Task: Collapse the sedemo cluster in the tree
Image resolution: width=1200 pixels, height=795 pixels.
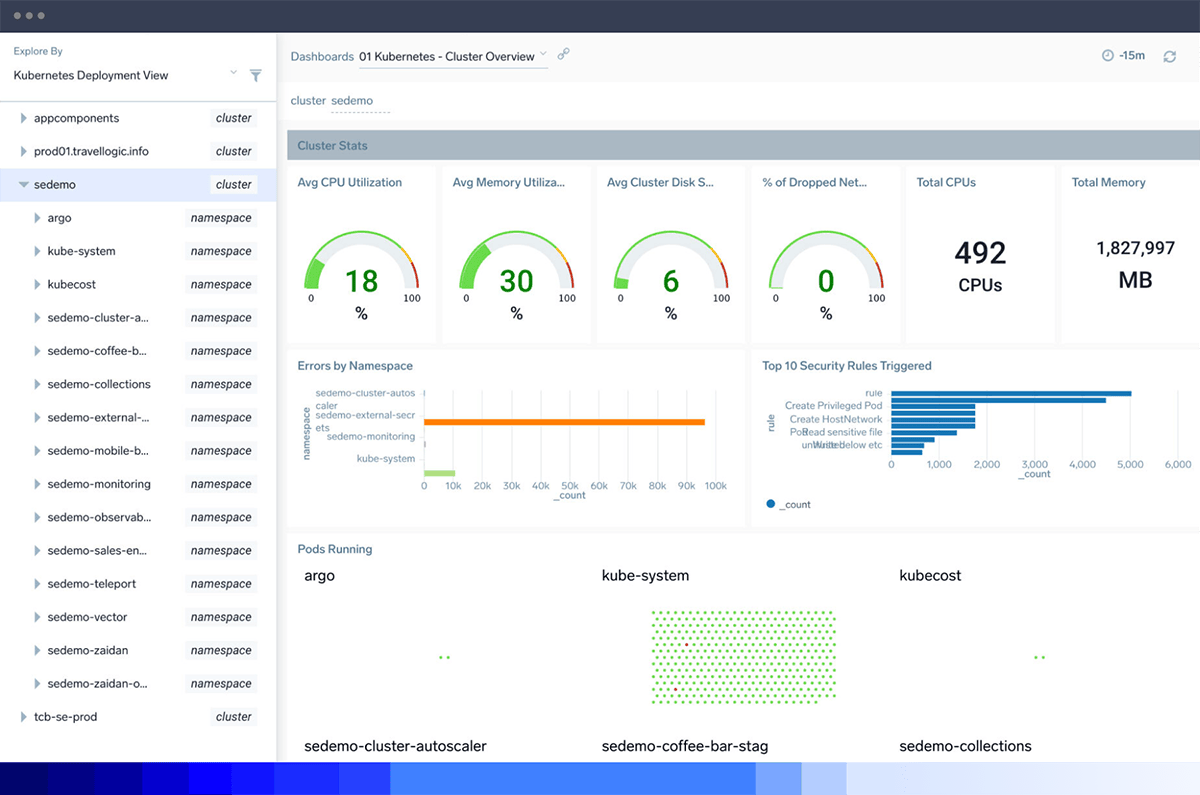Action: click(22, 184)
